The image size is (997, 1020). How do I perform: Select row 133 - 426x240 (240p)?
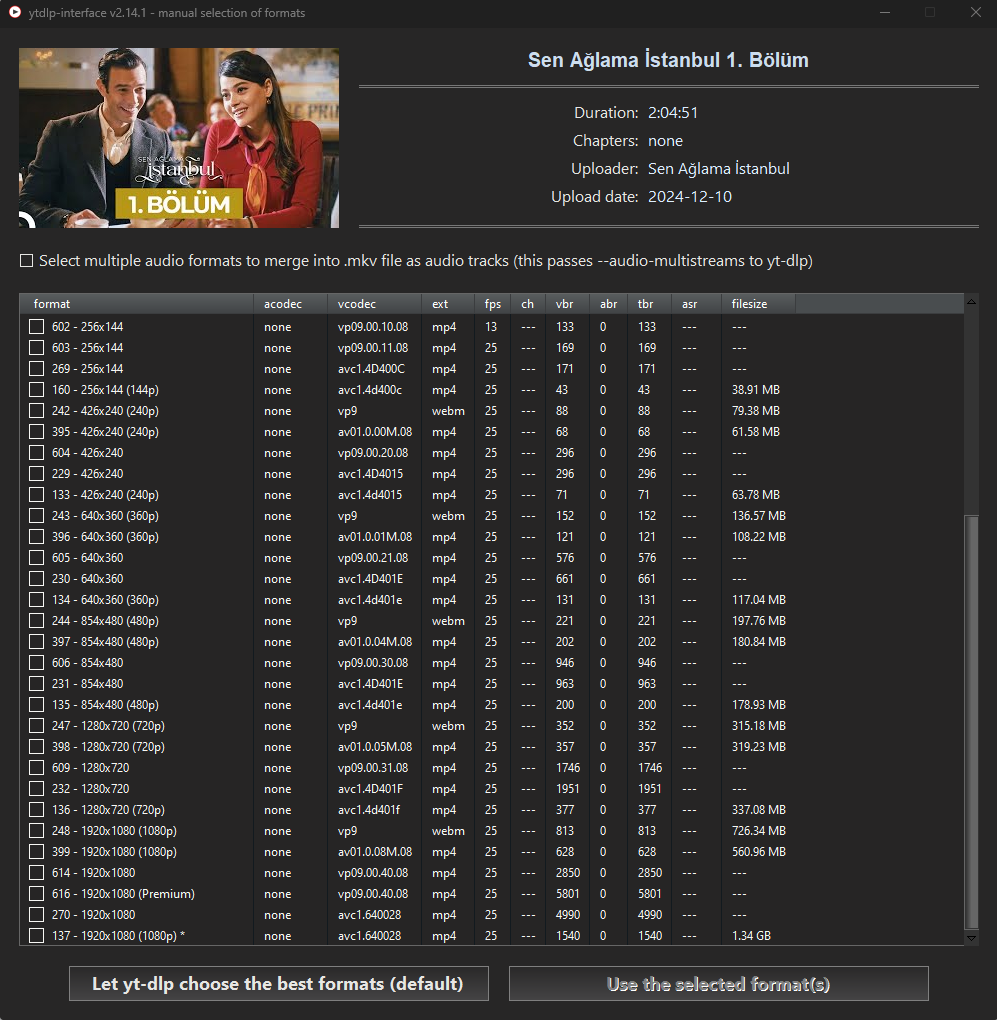[x=491, y=494]
